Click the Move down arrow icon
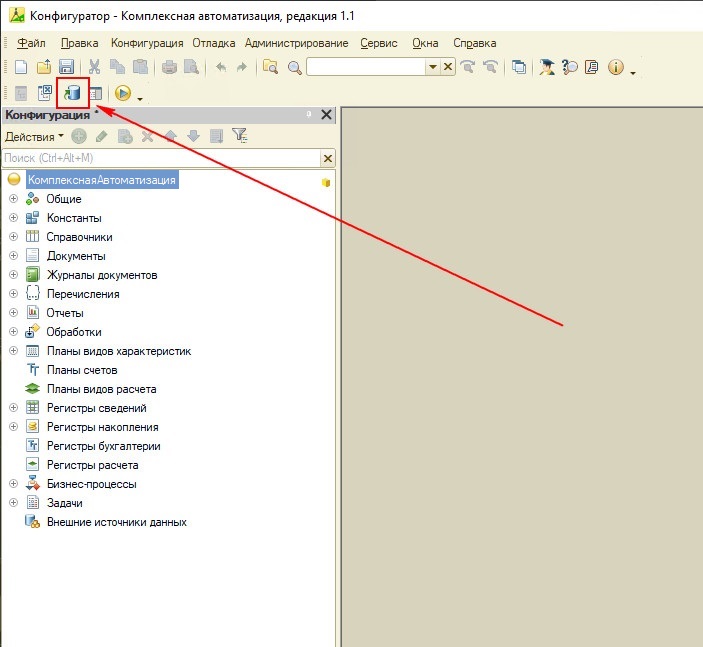 [193, 136]
